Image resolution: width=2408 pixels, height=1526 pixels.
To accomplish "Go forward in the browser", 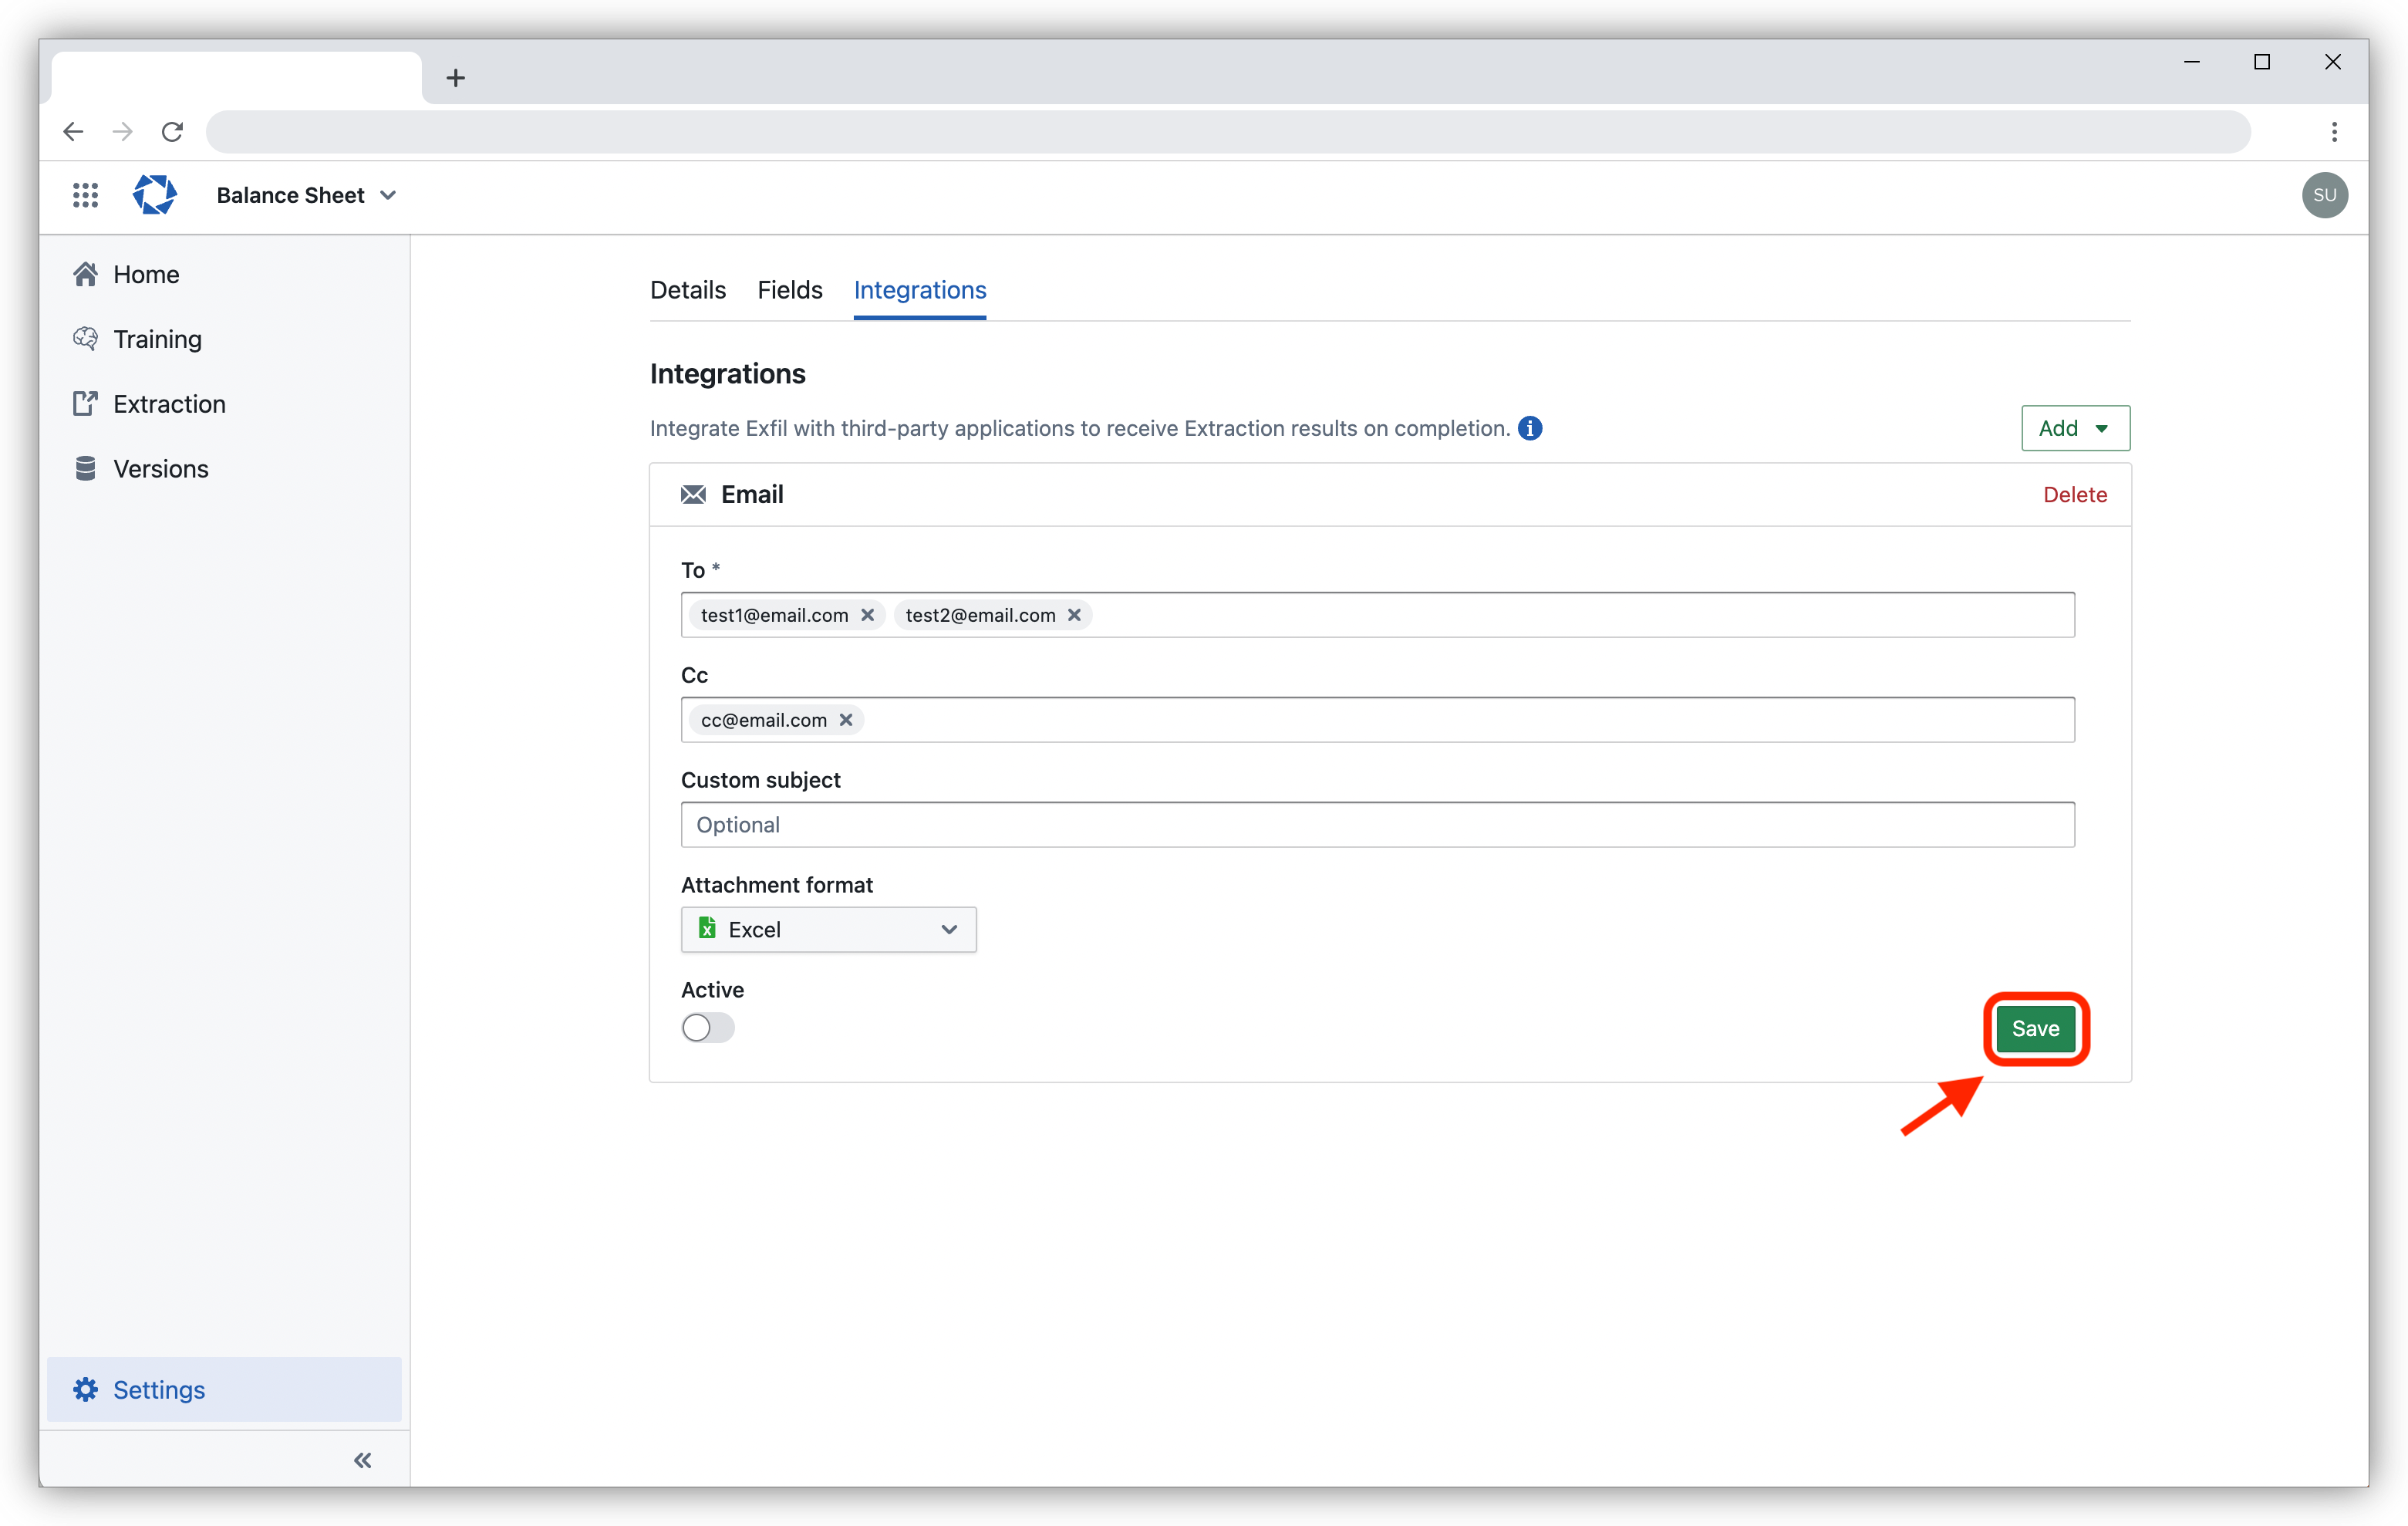I will pyautogui.click(x=123, y=132).
